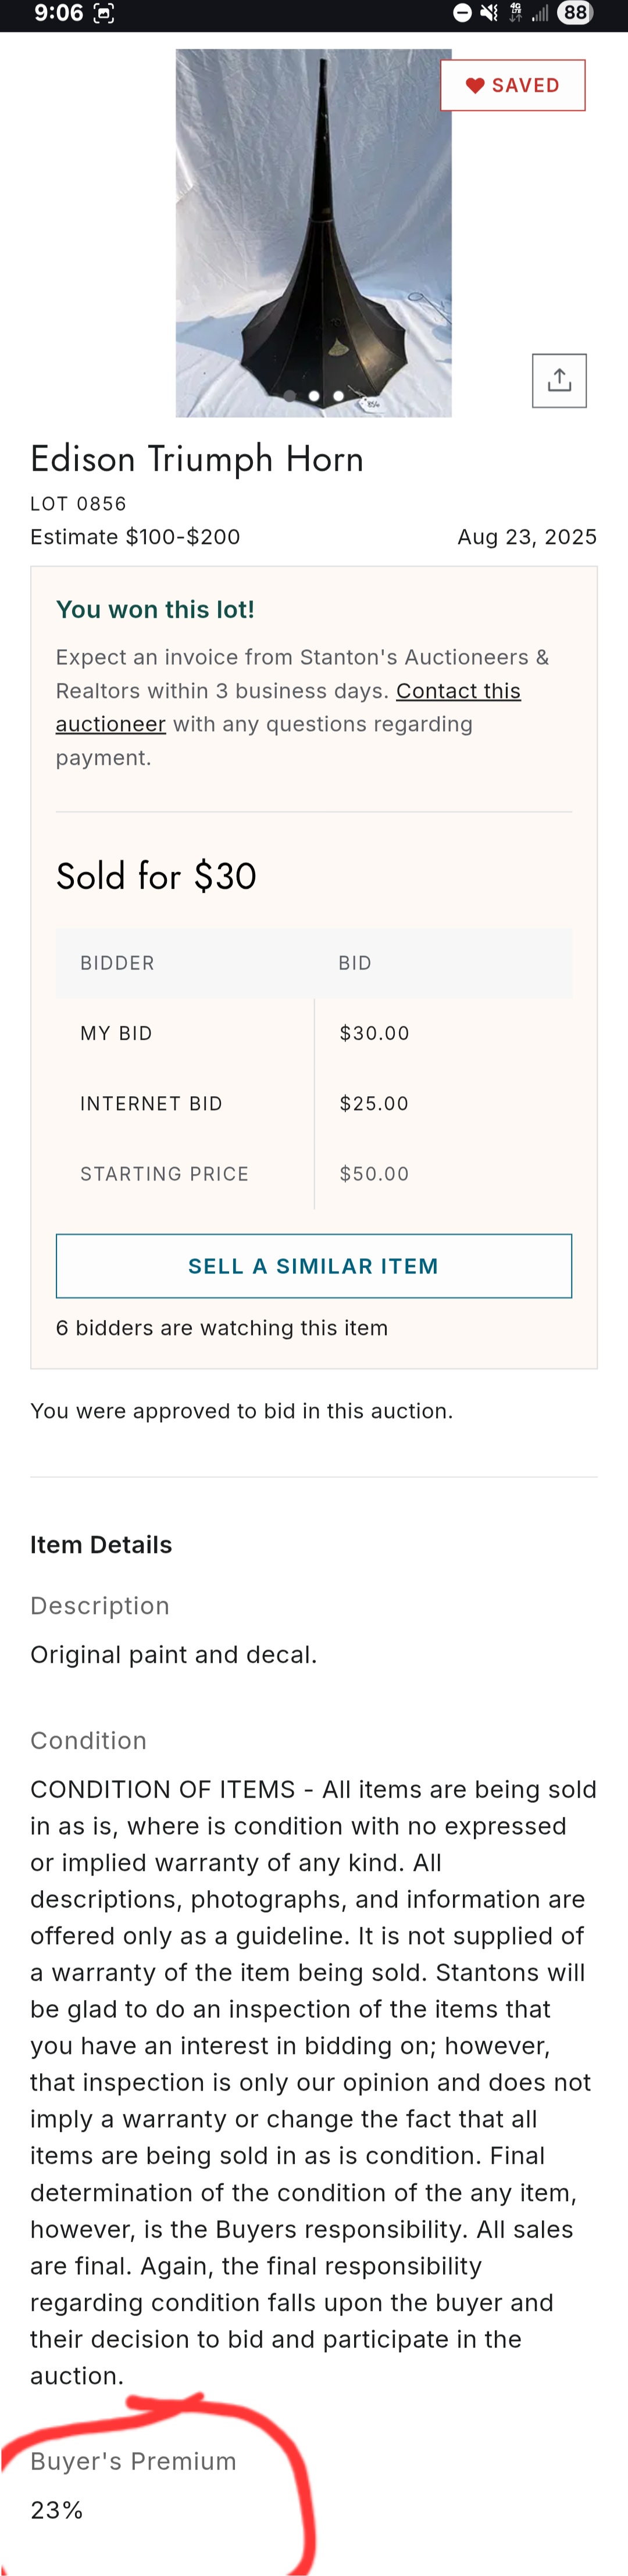Tap the muted sound status icon
The height and width of the screenshot is (2576, 628).
pos(489,13)
